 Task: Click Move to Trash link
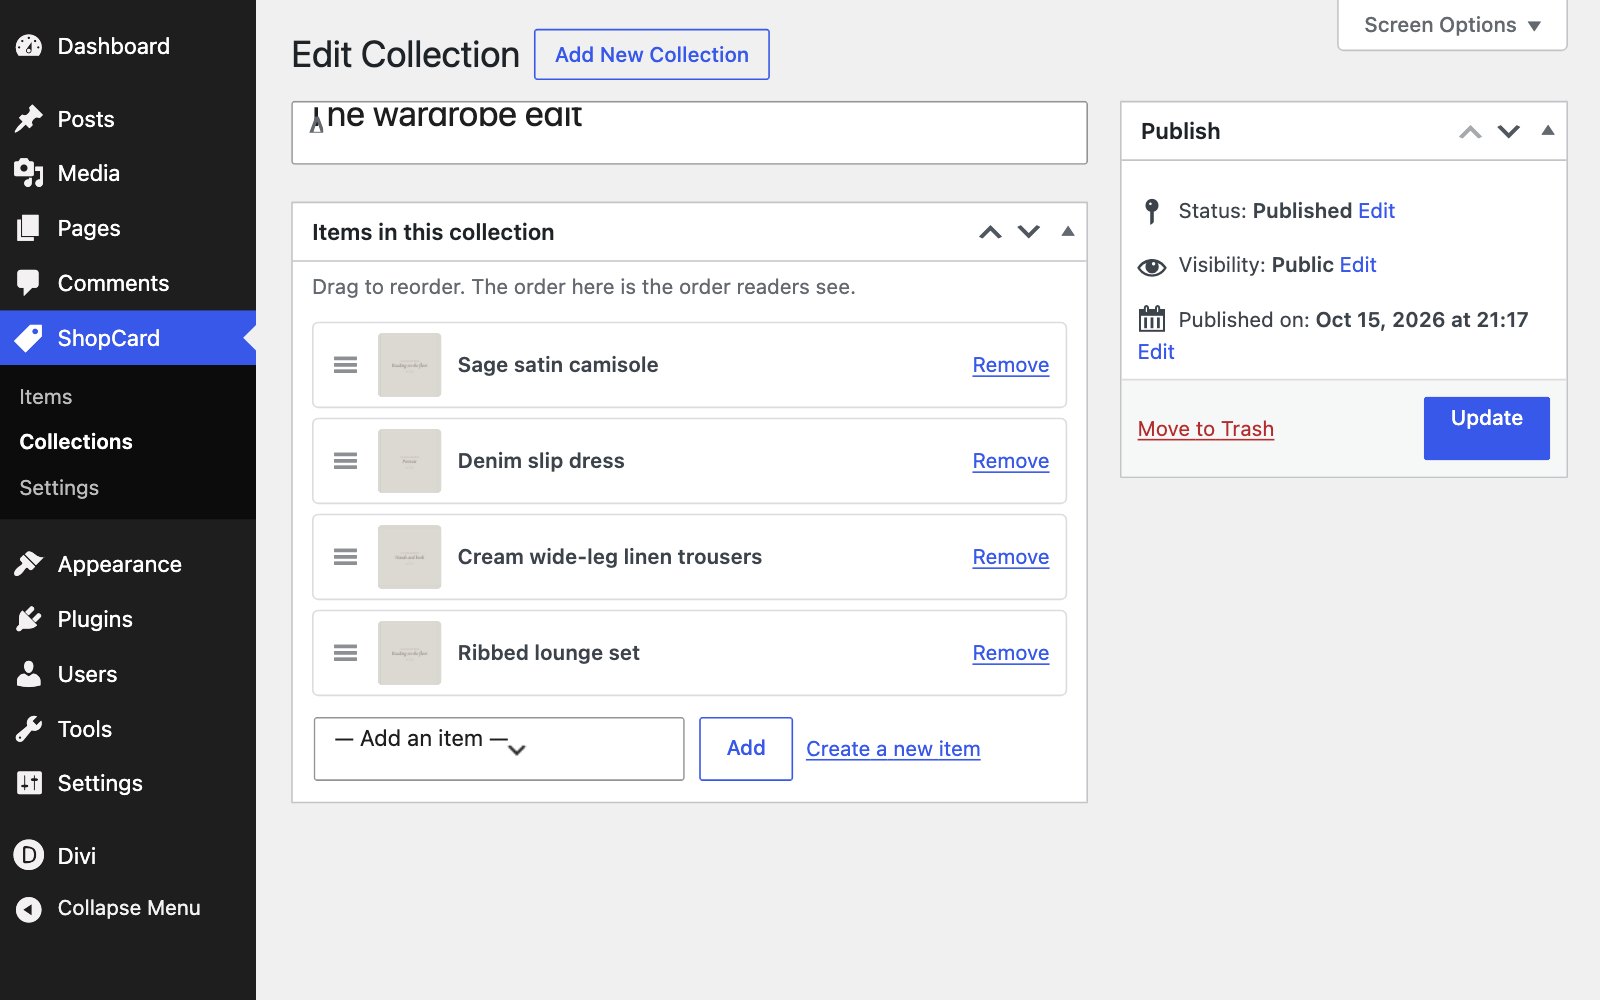pyautogui.click(x=1206, y=429)
